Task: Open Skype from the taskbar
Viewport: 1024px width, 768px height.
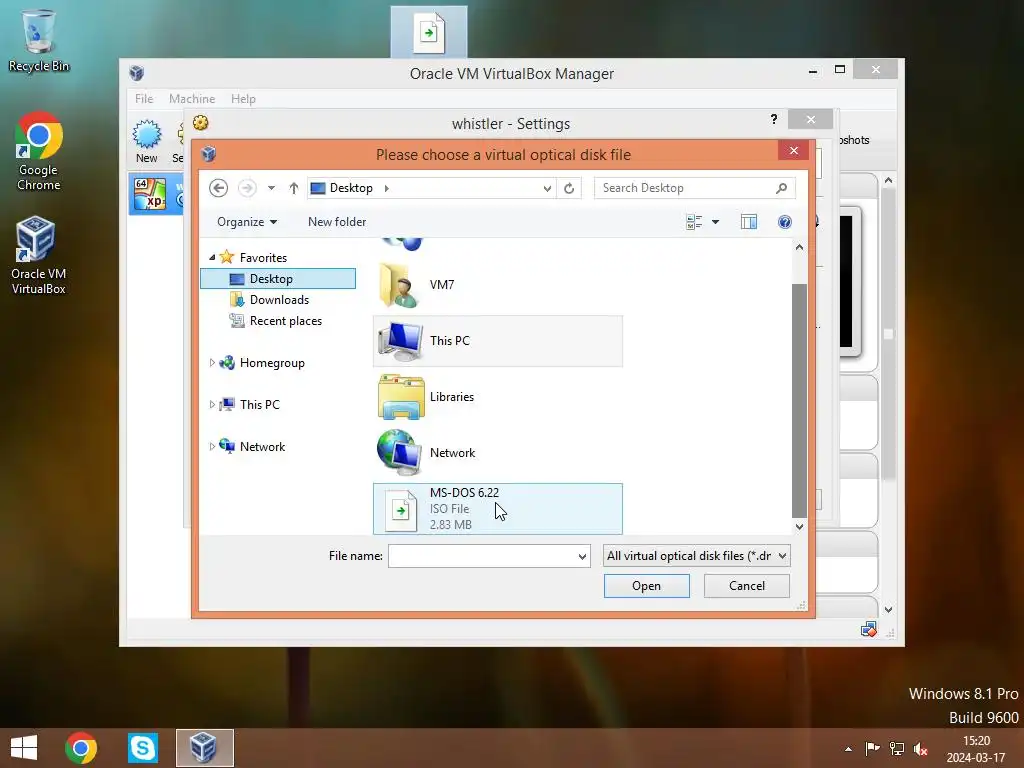Action: [142, 748]
